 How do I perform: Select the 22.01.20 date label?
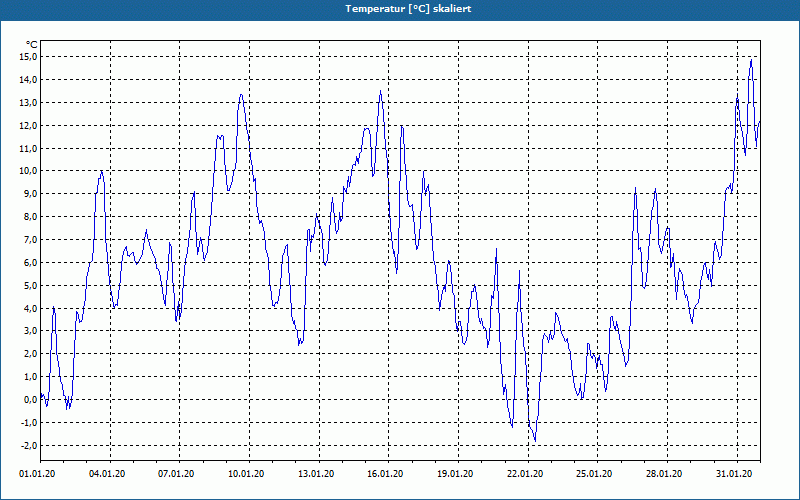(525, 474)
